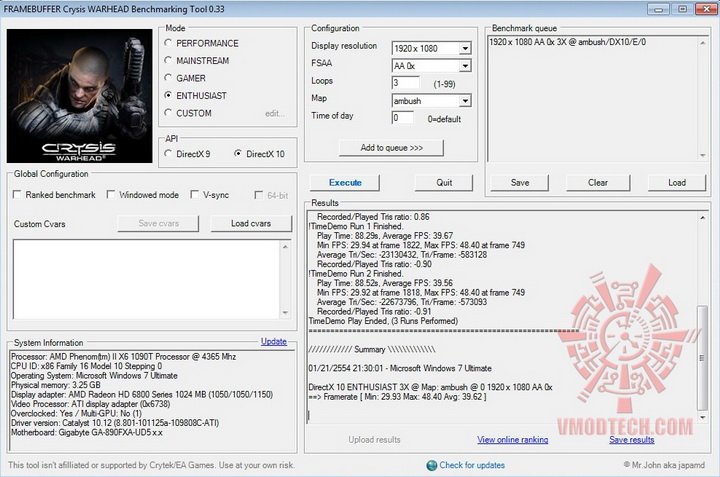Toggle the Windowed mode checkbox

pyautogui.click(x=111, y=195)
